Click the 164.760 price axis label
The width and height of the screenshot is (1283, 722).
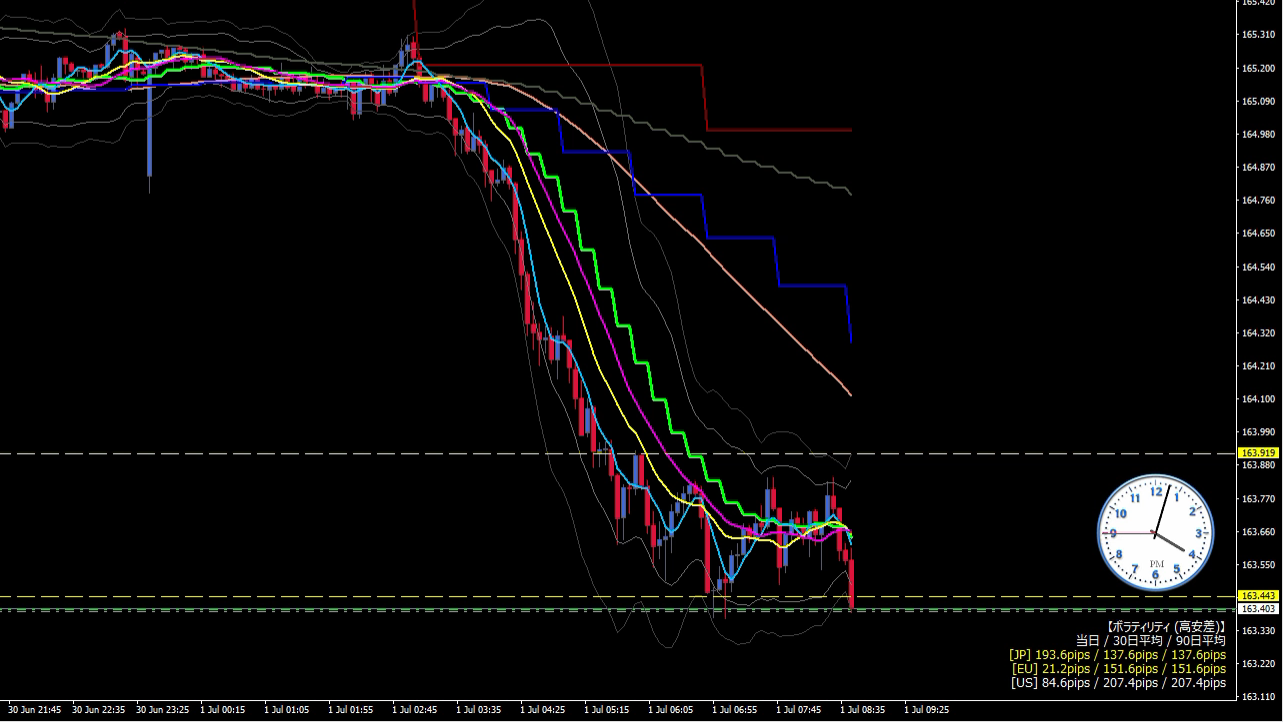tap(1258, 200)
